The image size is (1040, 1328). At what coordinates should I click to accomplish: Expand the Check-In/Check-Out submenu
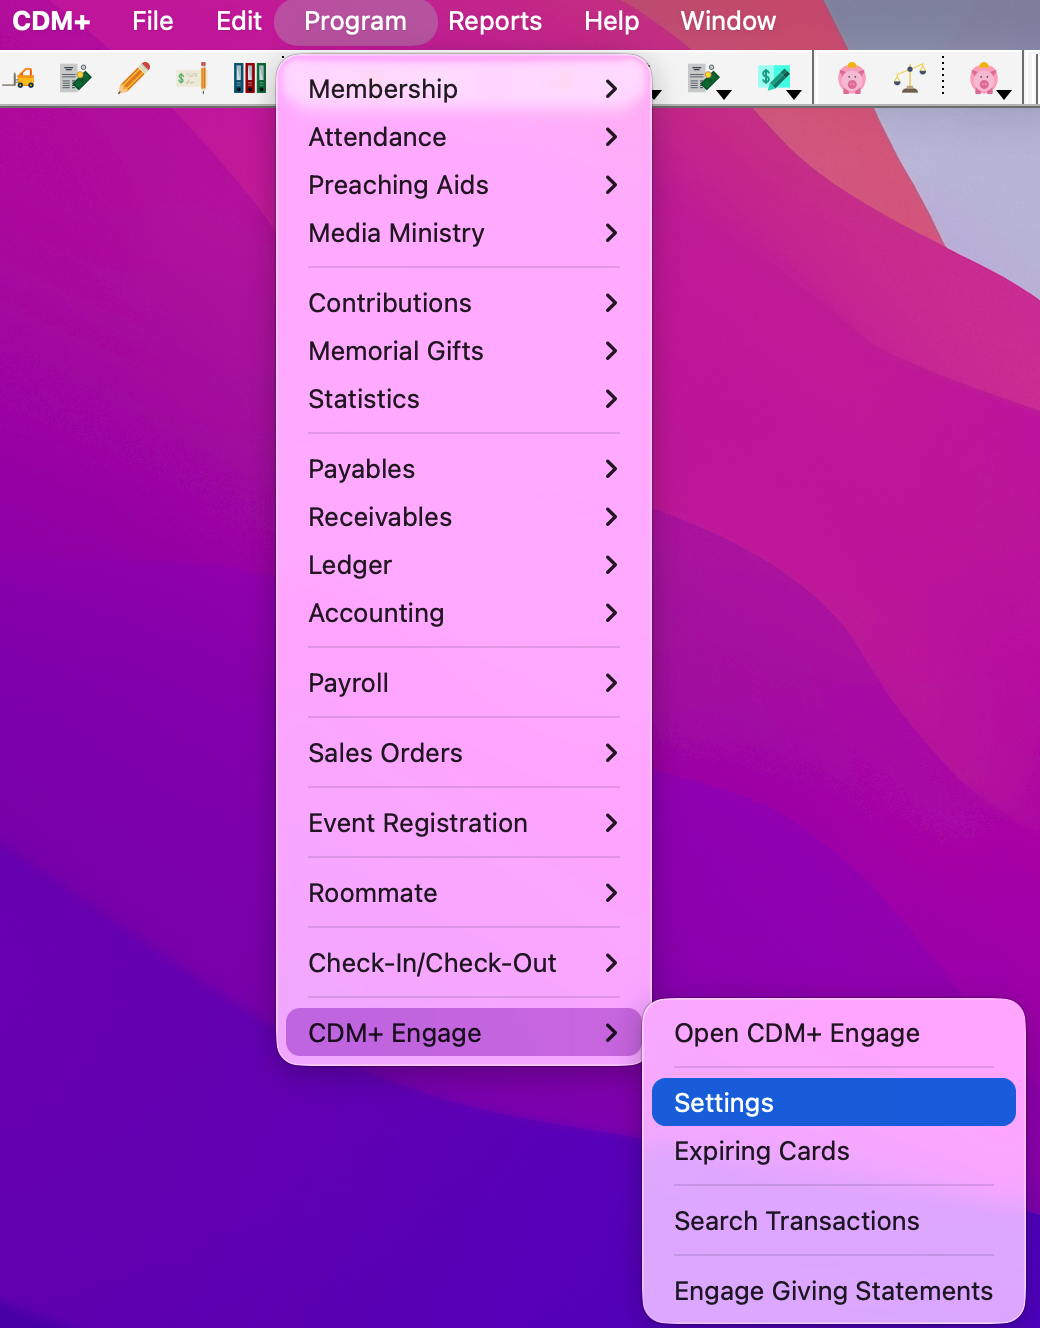point(464,963)
